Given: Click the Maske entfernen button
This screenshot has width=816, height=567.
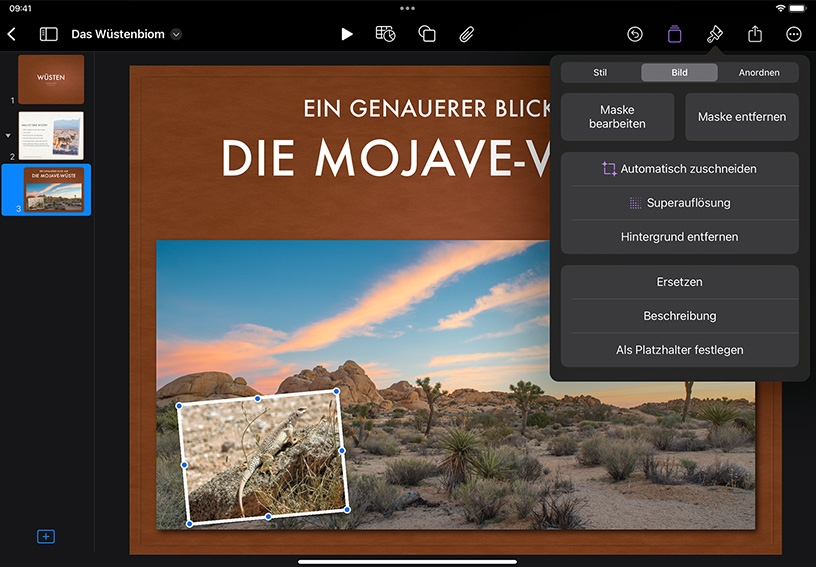Looking at the screenshot, I should coord(742,117).
